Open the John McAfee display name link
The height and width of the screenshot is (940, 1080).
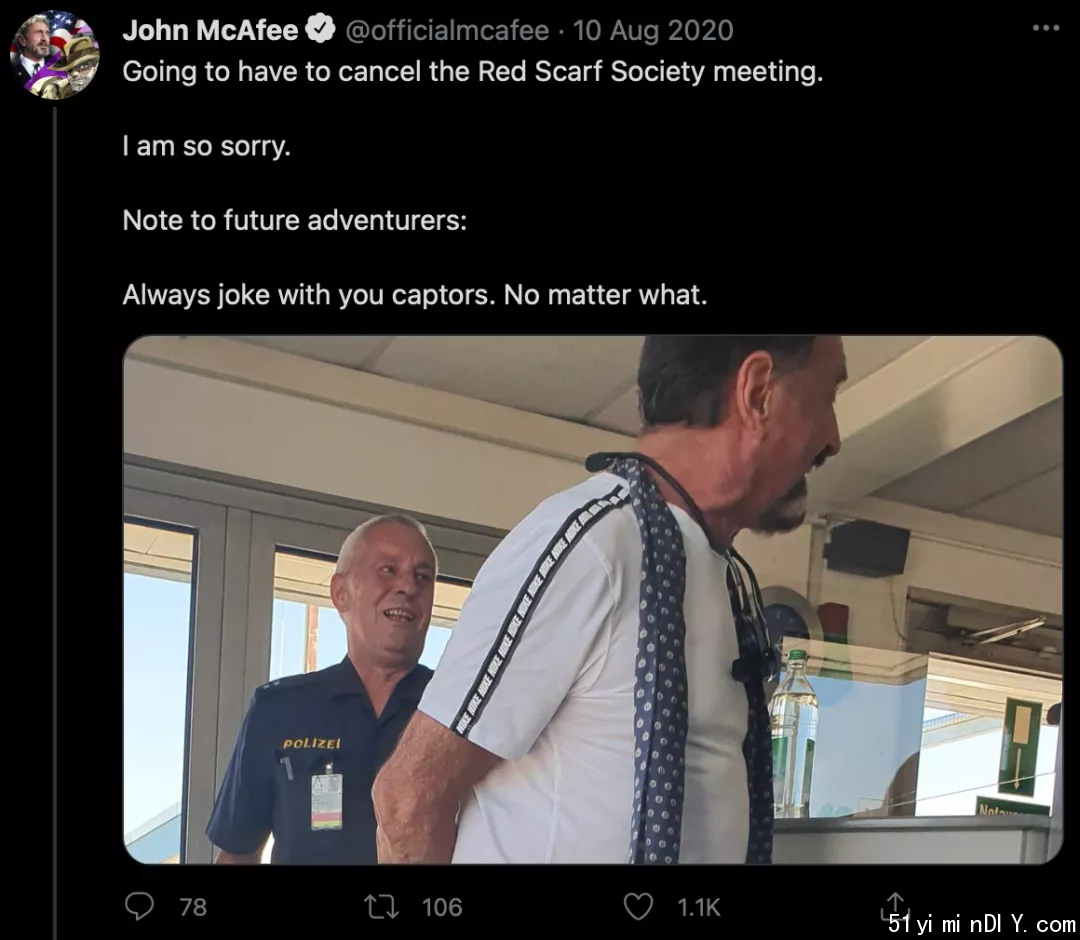click(x=210, y=30)
